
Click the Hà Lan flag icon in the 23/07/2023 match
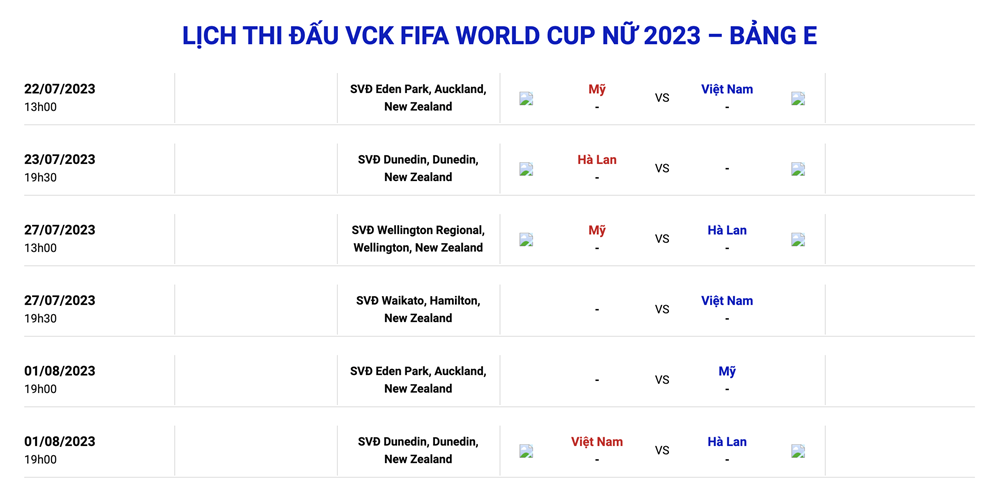tap(526, 169)
